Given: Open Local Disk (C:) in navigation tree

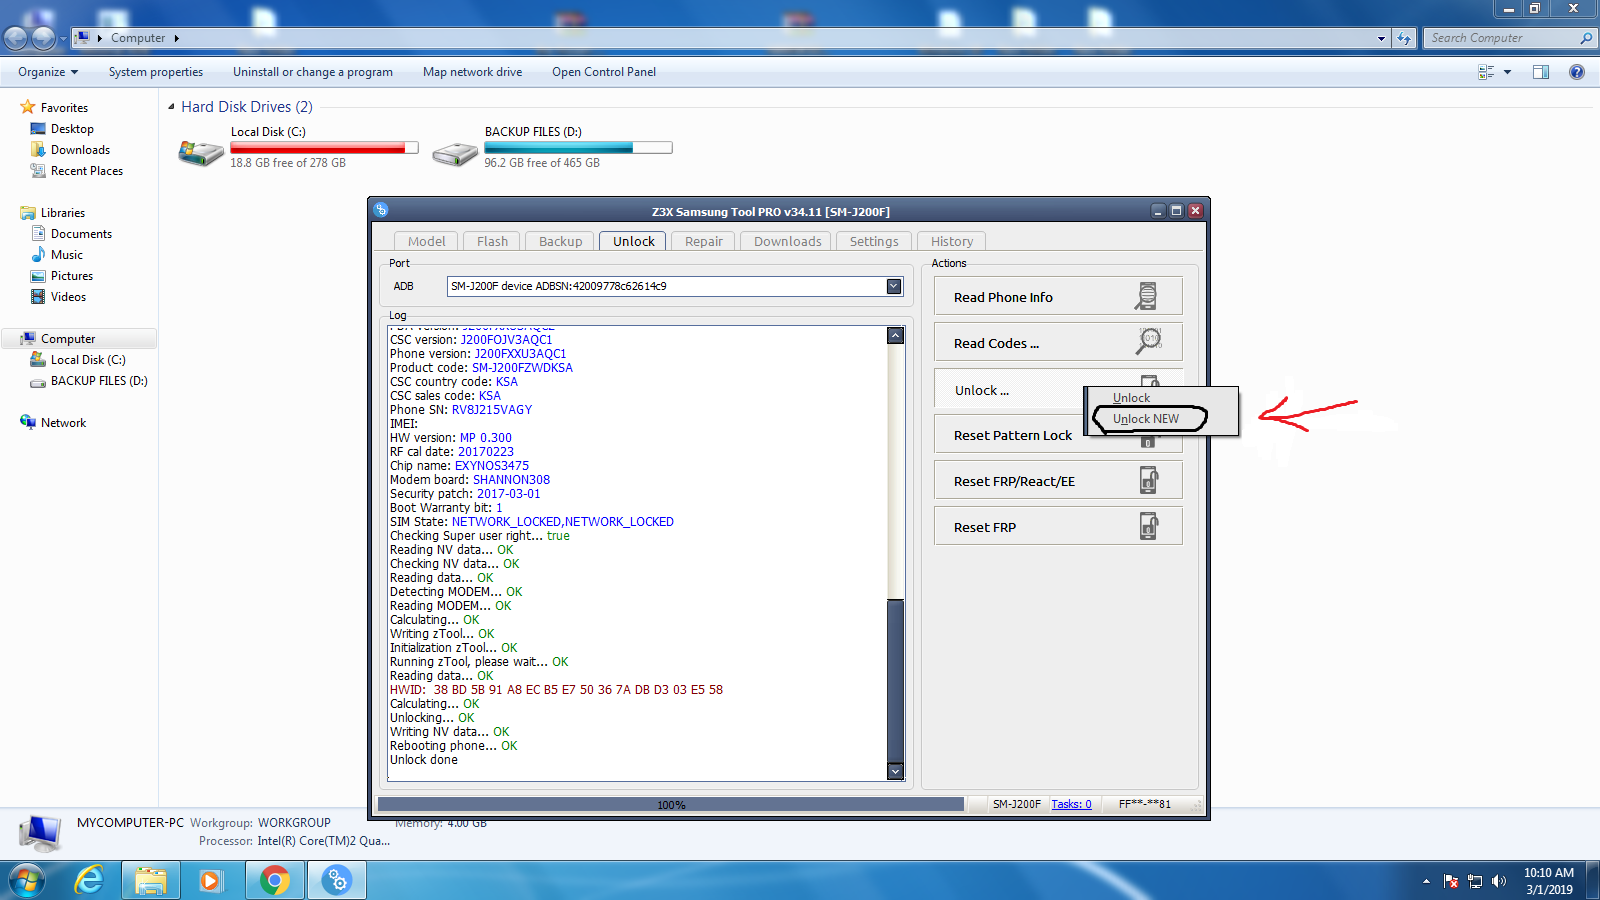Looking at the screenshot, I should (88, 360).
